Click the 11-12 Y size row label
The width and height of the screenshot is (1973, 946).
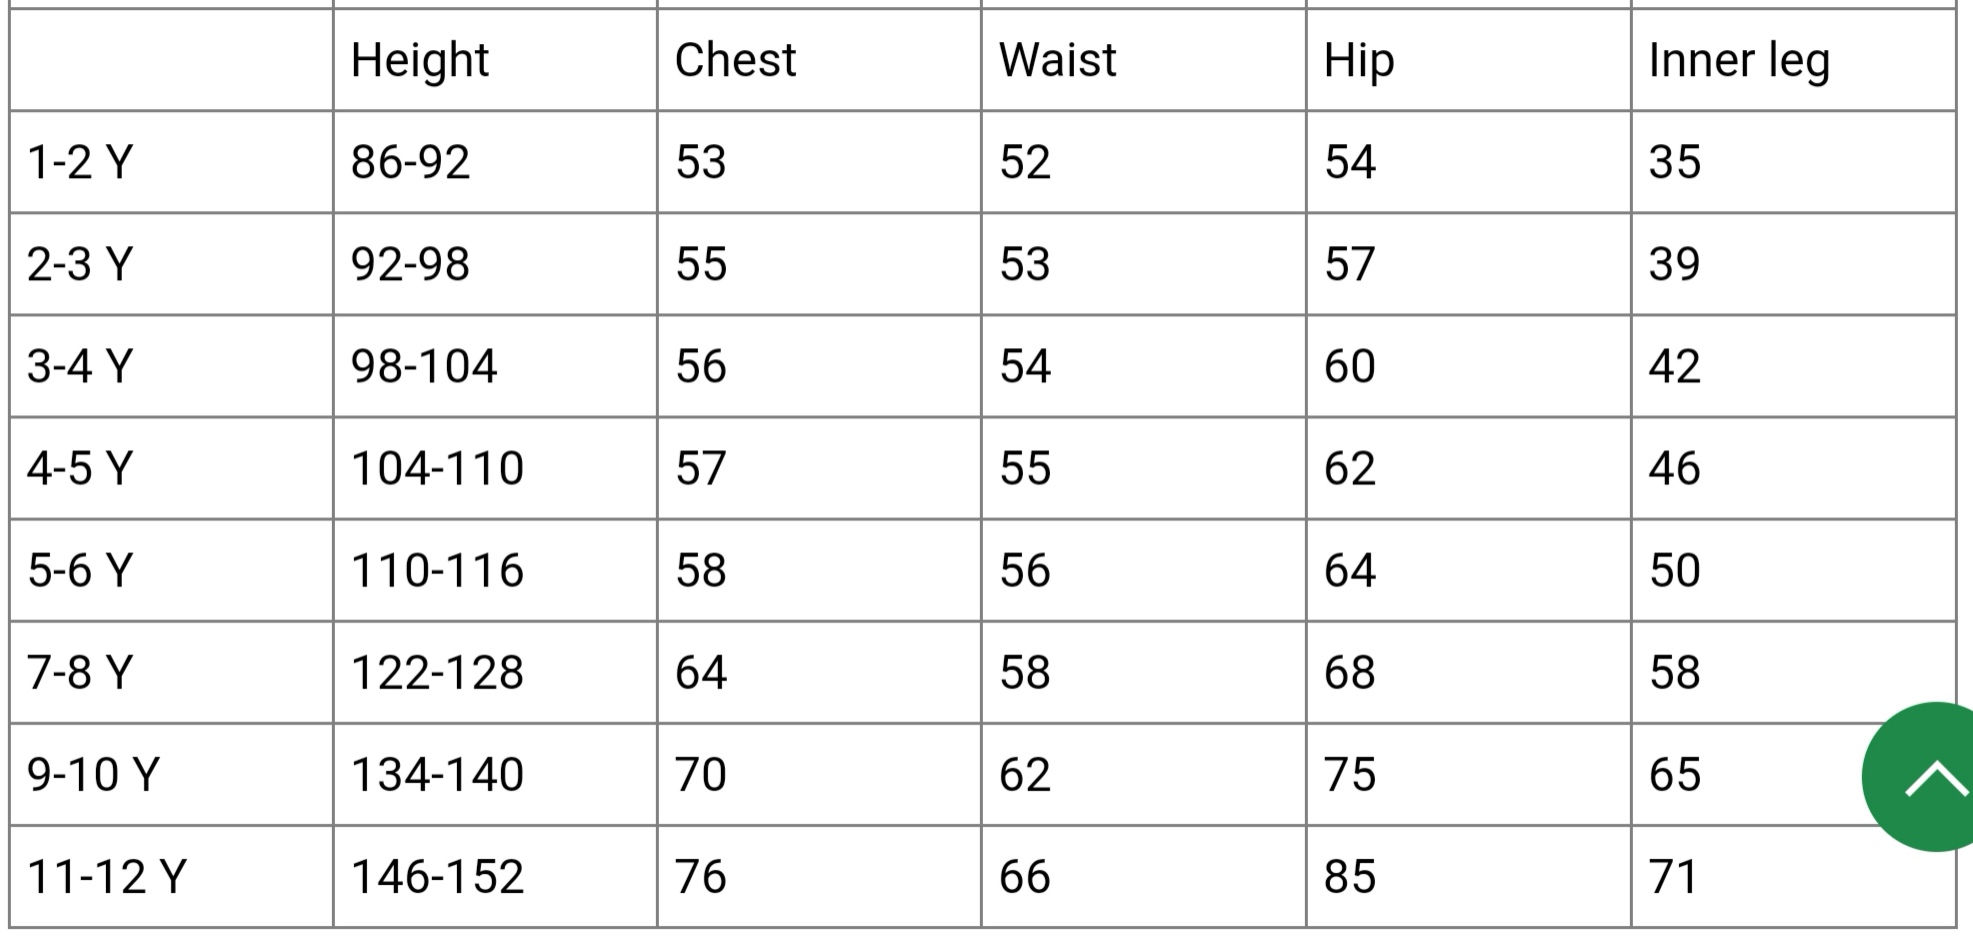click(106, 876)
